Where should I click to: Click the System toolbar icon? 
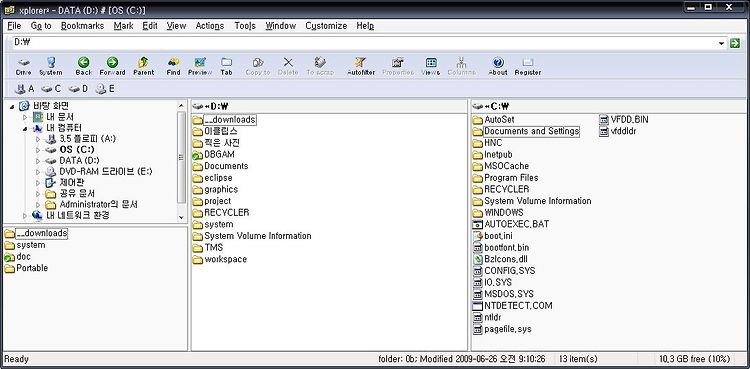coord(51,66)
